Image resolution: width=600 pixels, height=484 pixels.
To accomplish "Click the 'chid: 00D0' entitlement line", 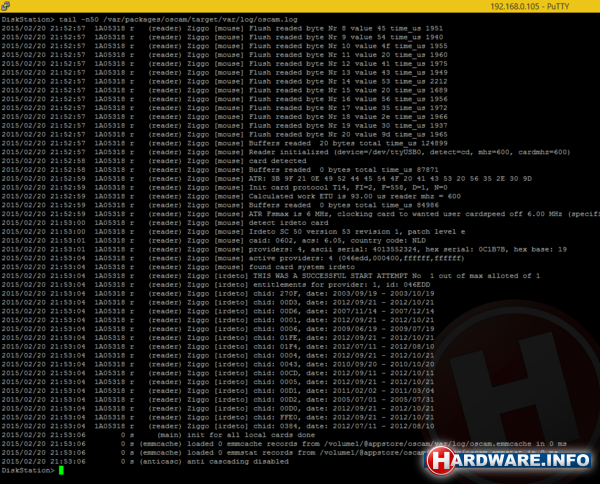I will (x=218, y=409).
